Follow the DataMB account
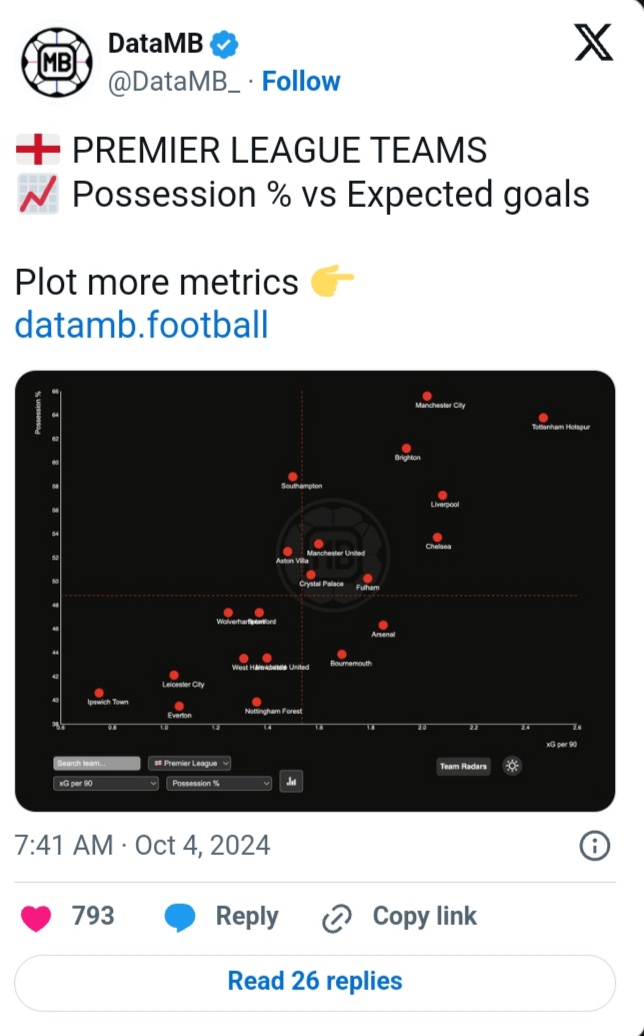 301,81
